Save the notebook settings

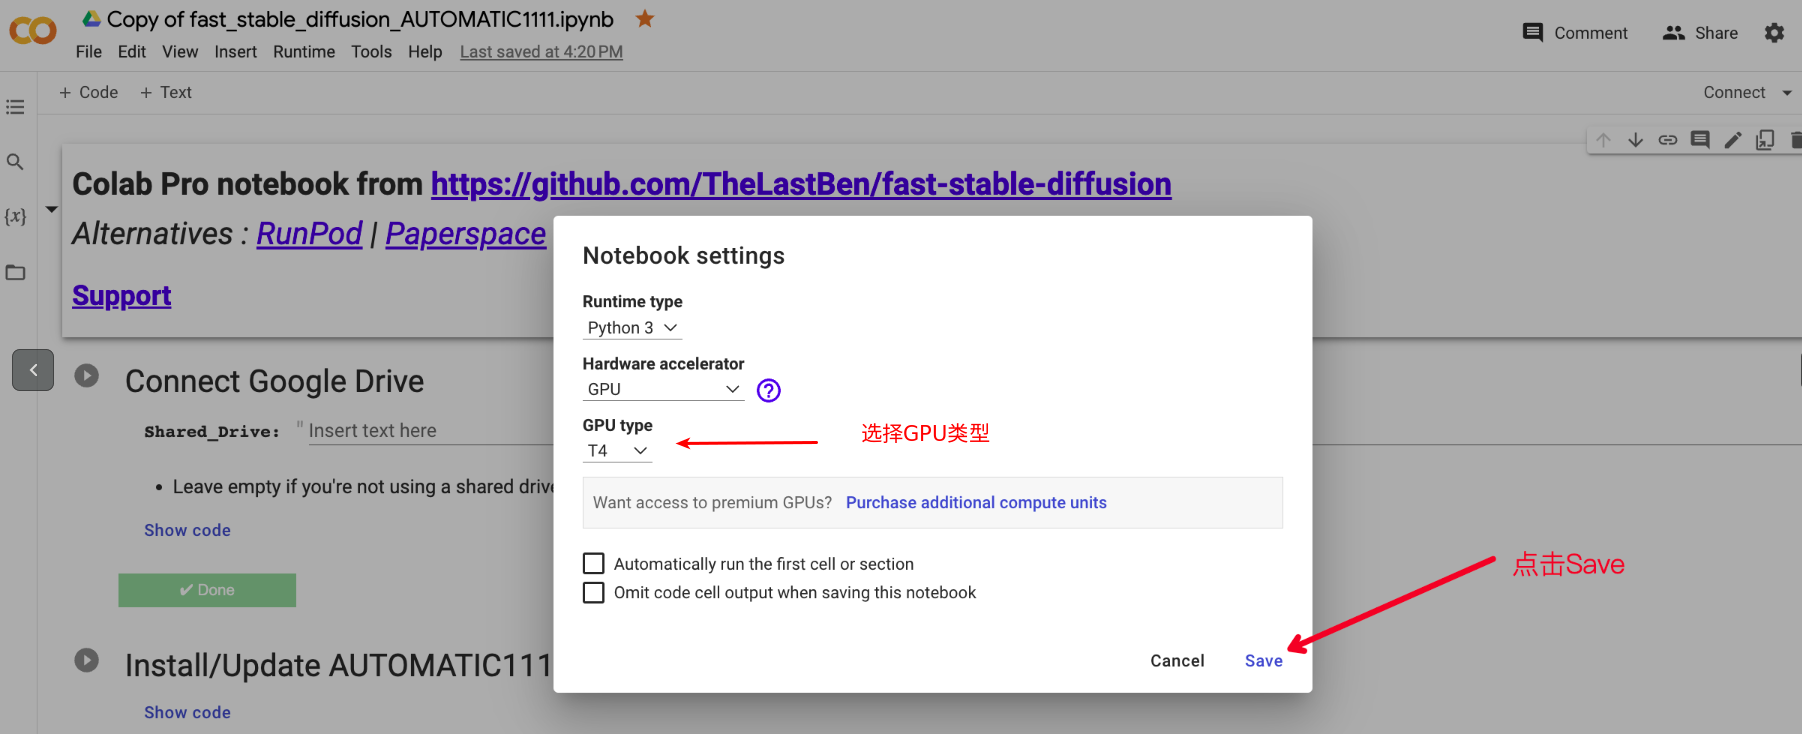pyautogui.click(x=1263, y=660)
